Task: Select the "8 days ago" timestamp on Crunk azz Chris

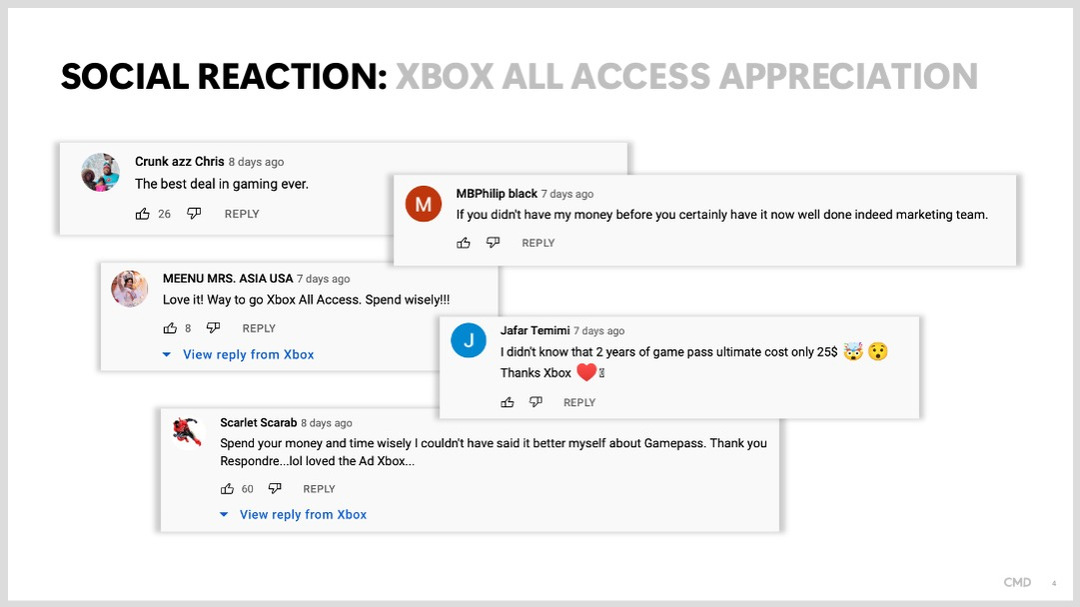Action: (256, 162)
